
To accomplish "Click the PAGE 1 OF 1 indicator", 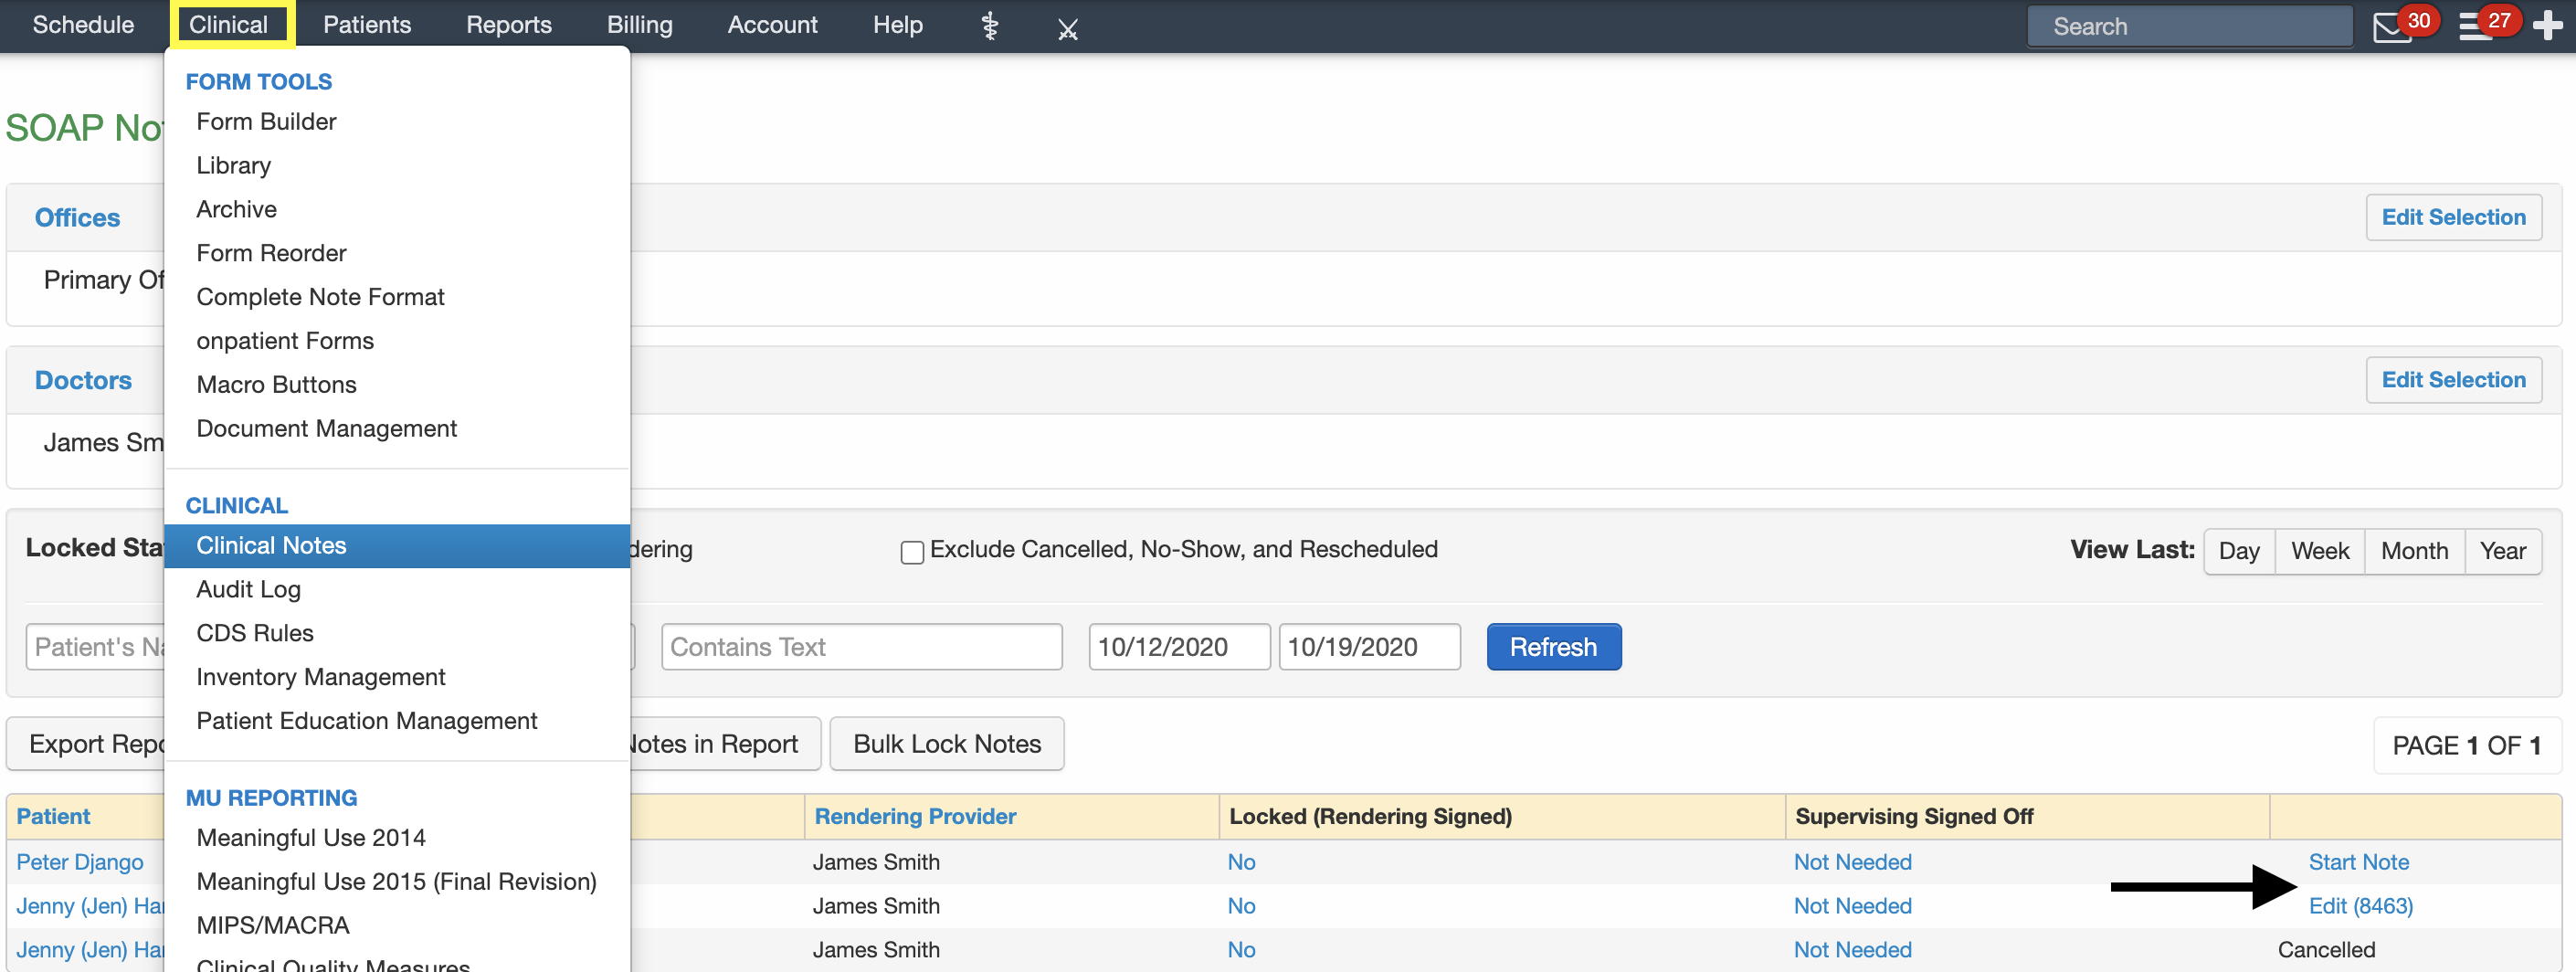I will coord(2466,745).
